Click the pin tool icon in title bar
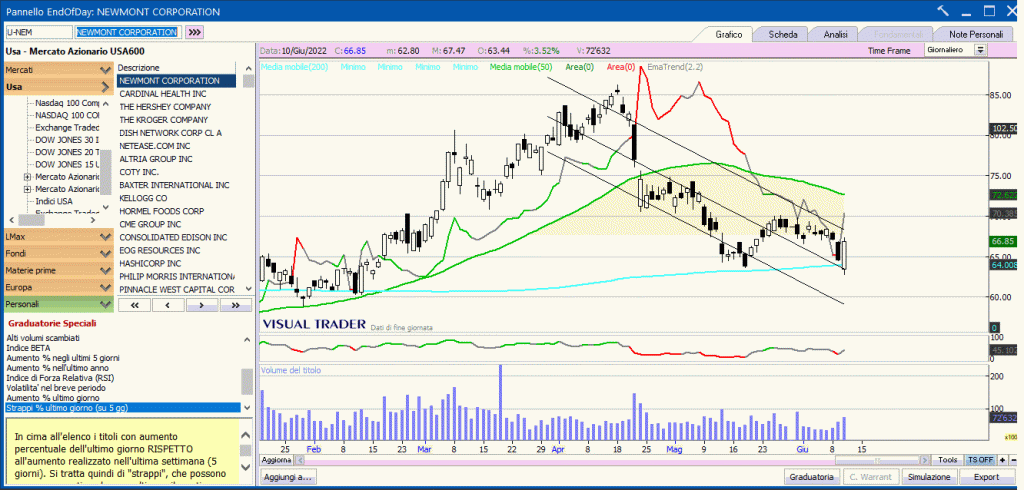 tap(943, 11)
